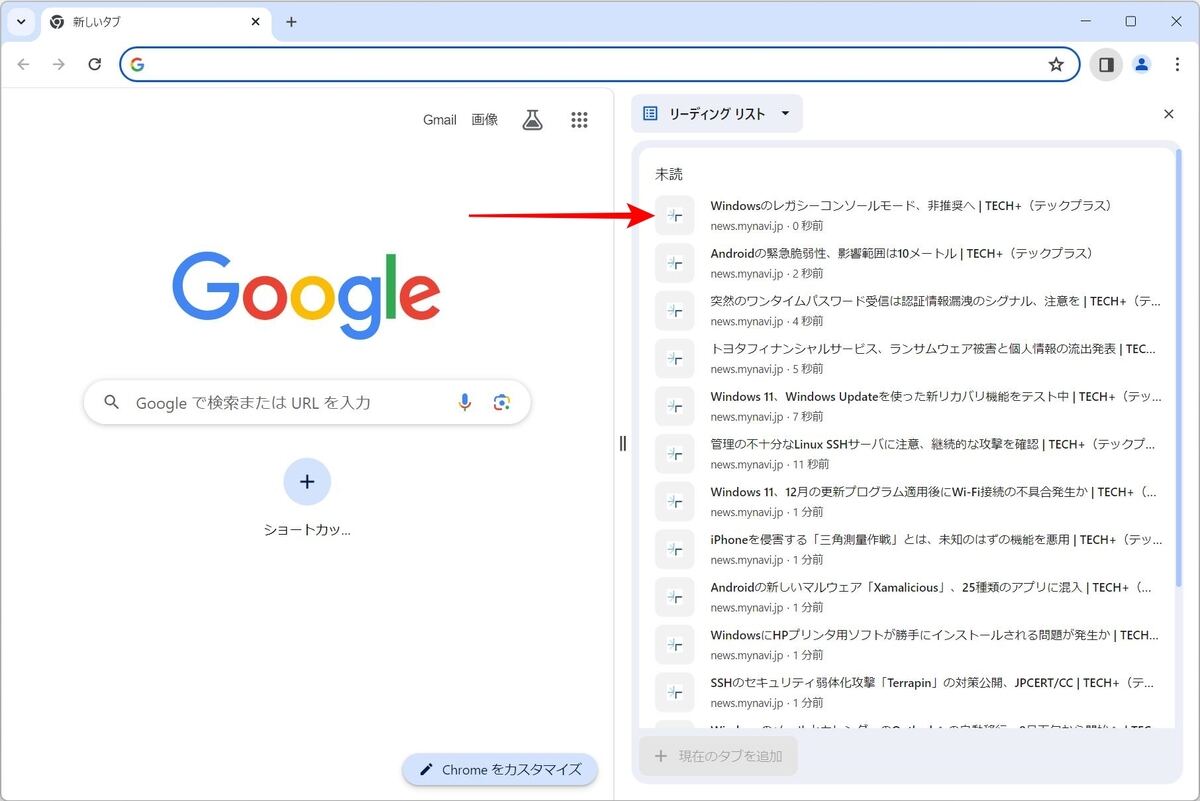Bookmark this tab with star icon
Screen dimensions: 1200x801
click(1056, 64)
